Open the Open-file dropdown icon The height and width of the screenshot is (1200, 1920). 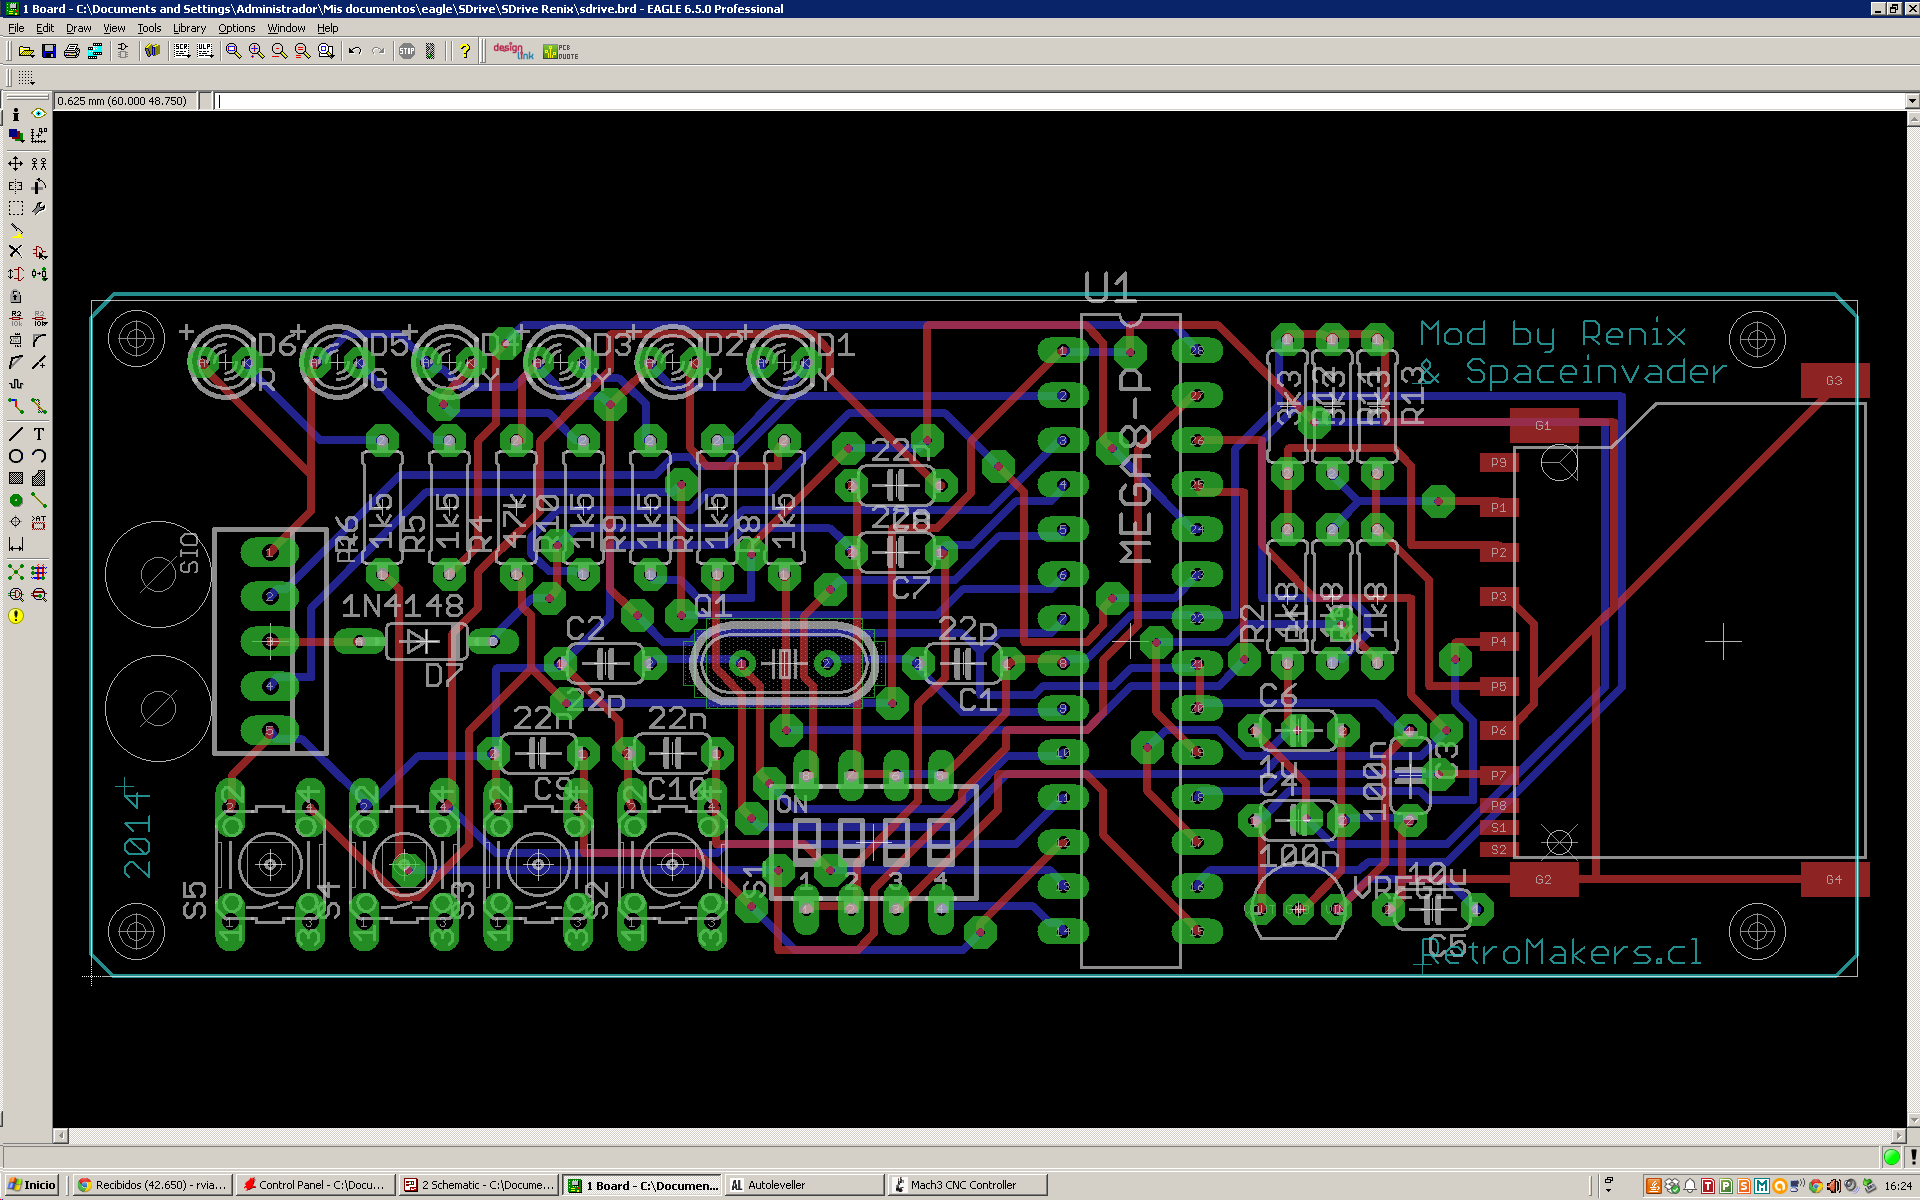(26, 51)
